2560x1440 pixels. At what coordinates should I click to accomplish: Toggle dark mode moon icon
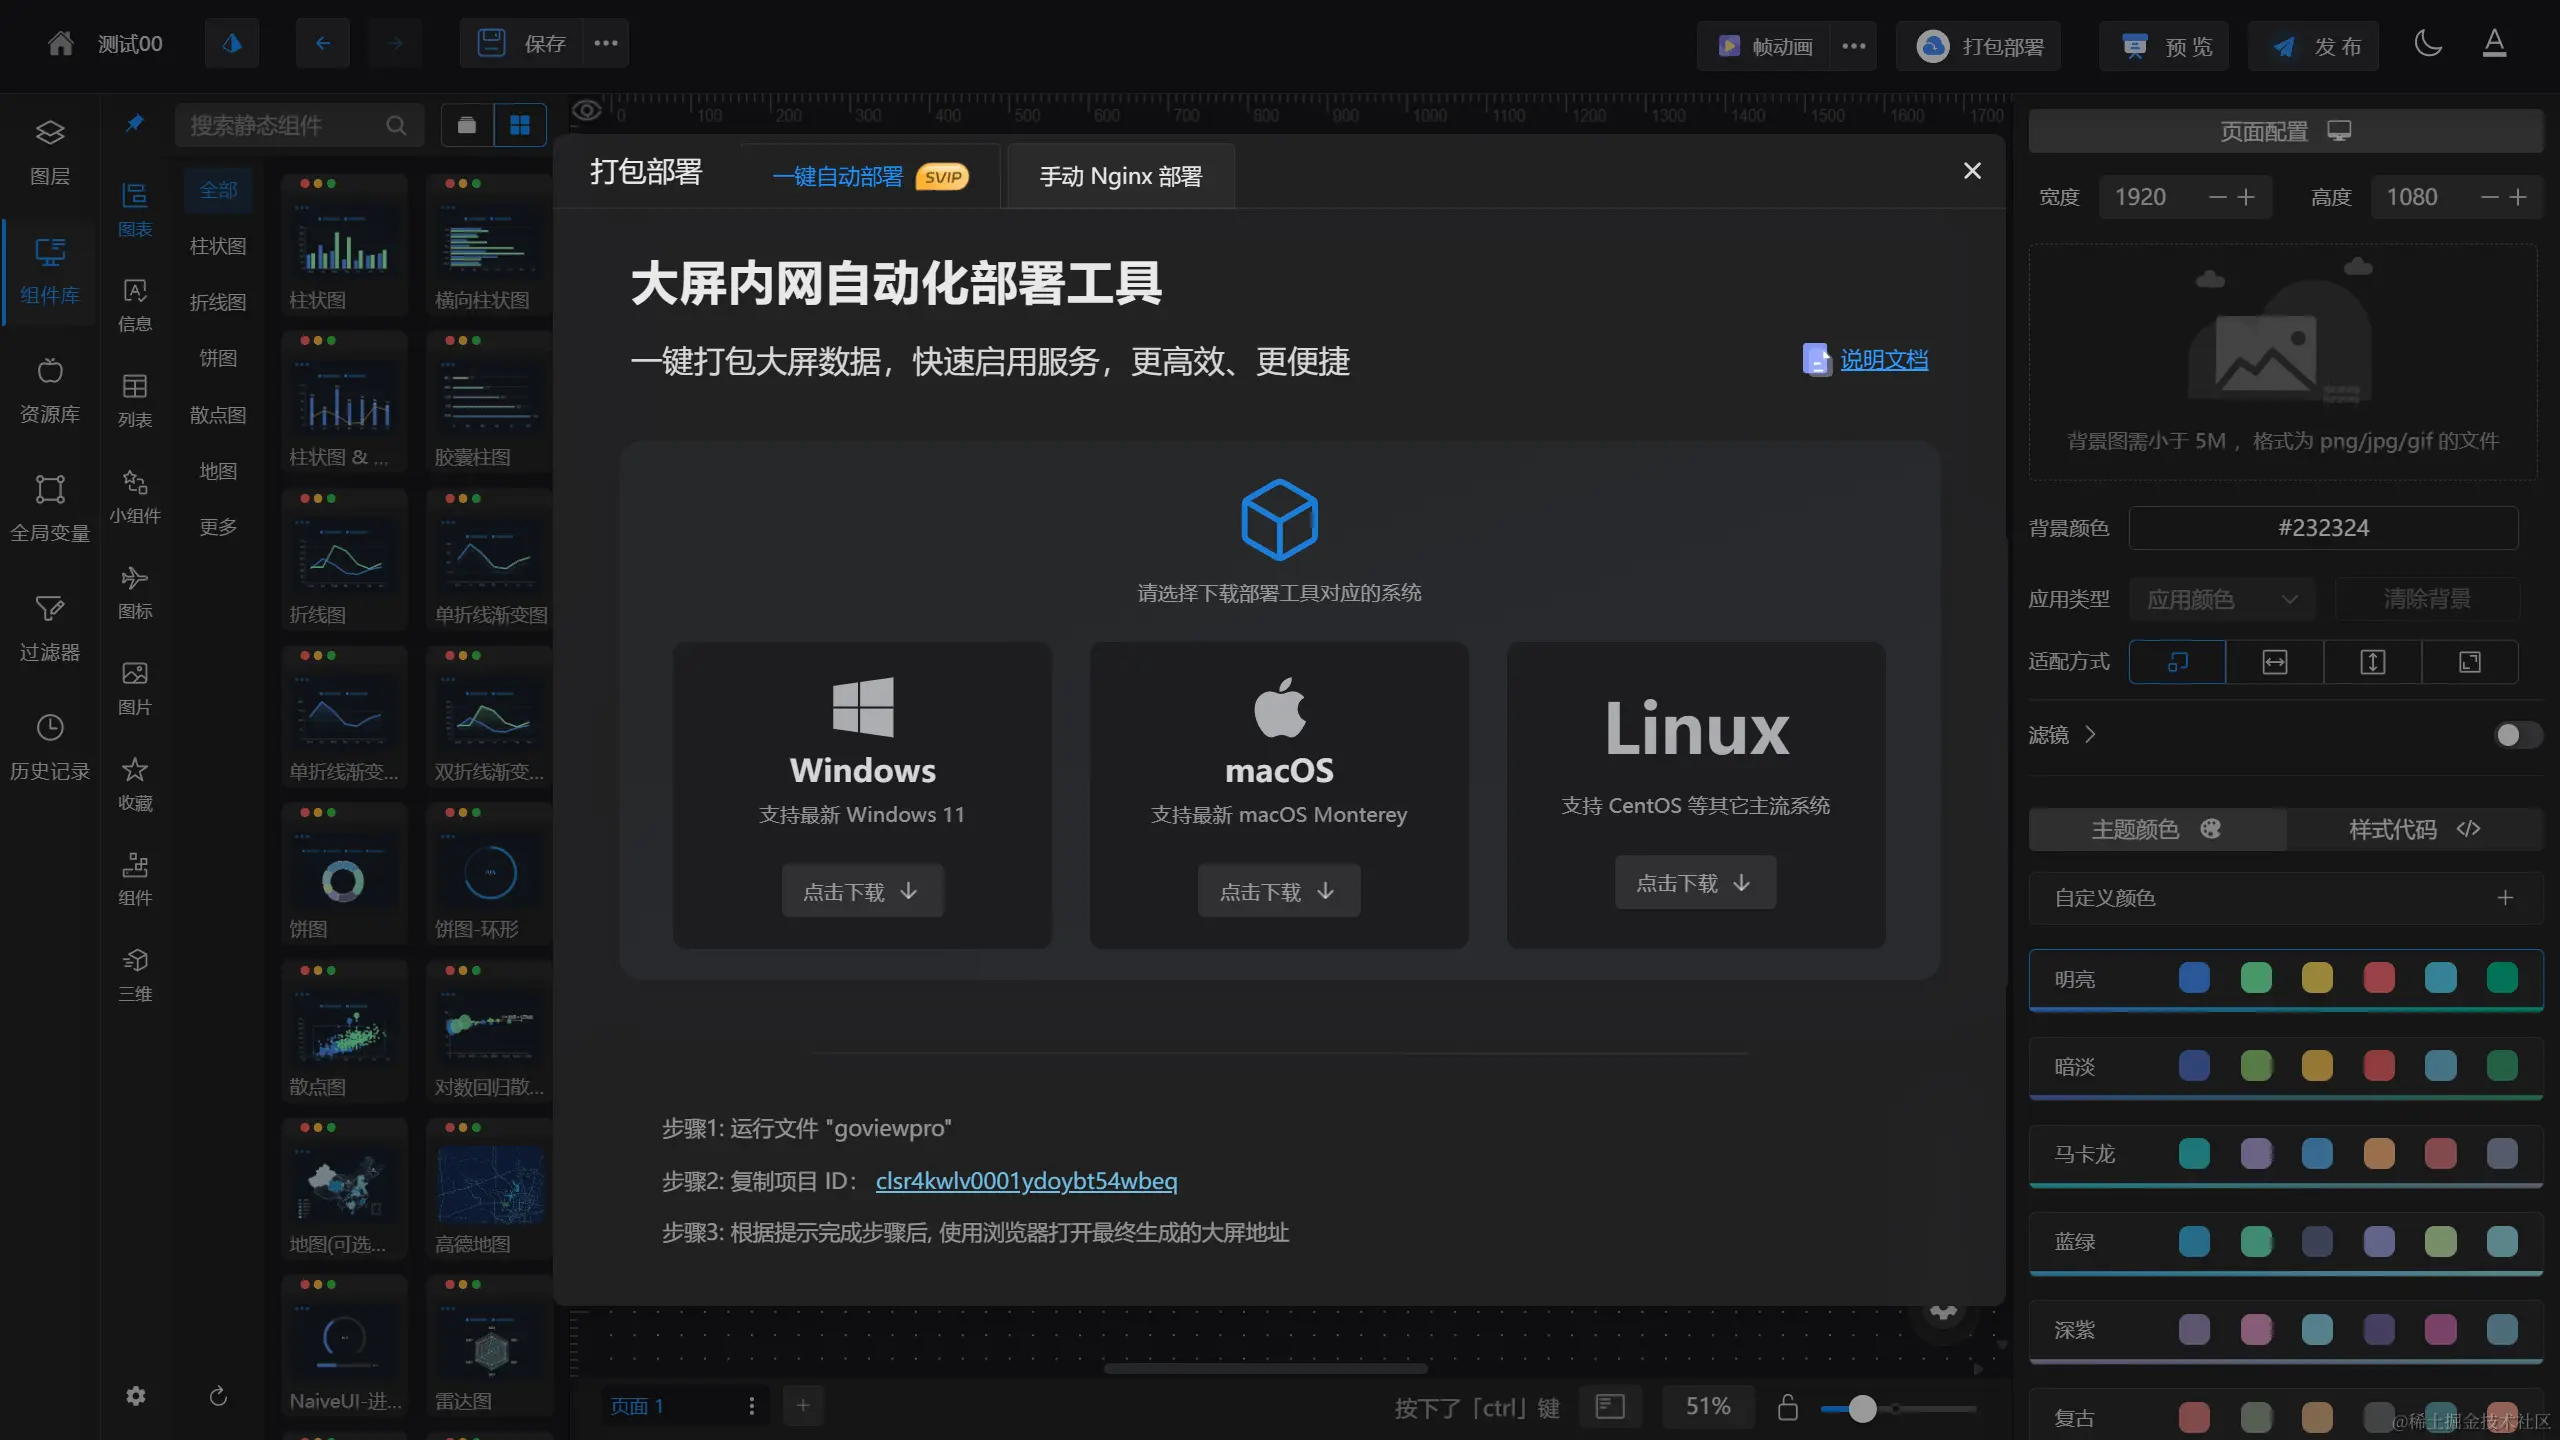point(2428,44)
